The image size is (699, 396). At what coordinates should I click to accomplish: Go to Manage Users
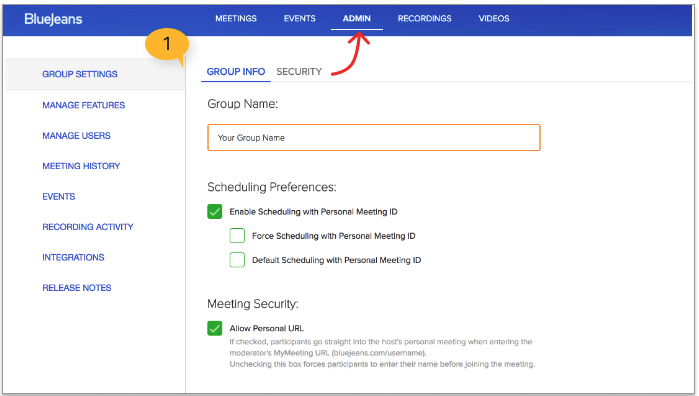(76, 136)
